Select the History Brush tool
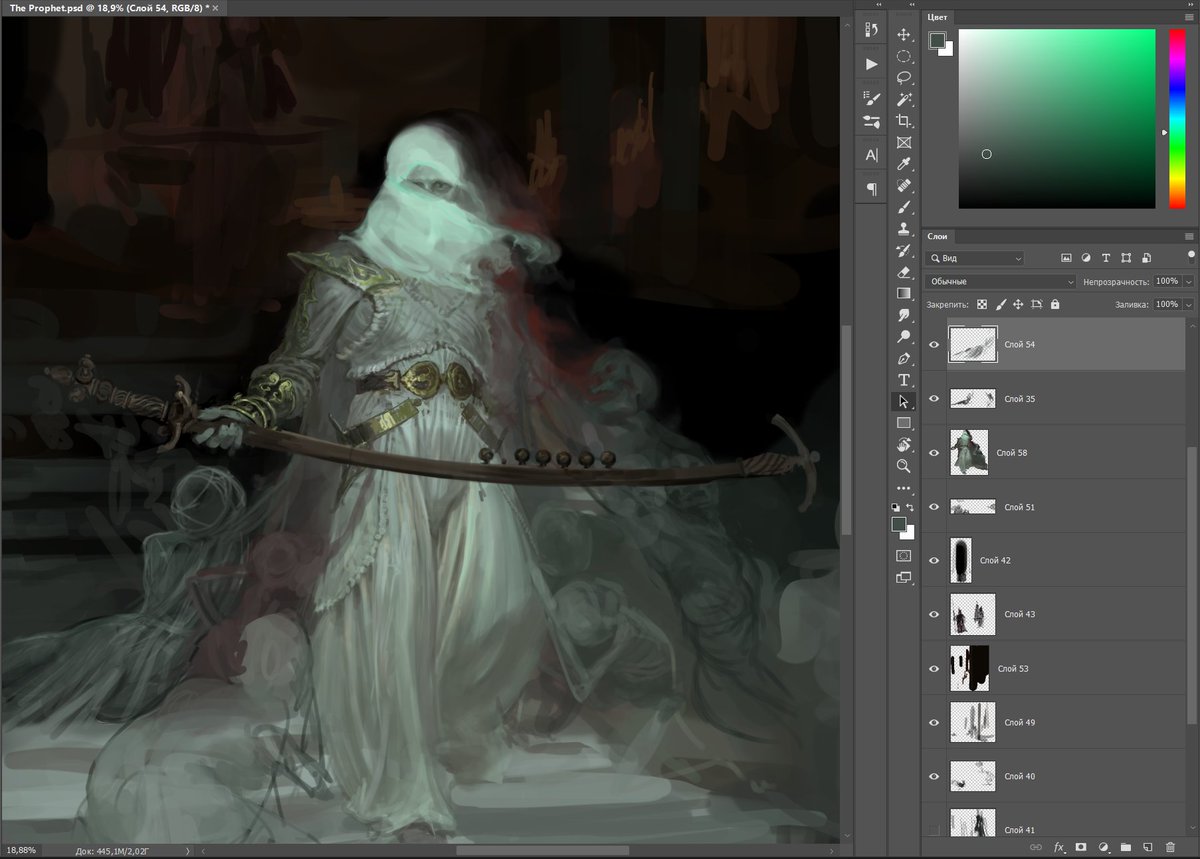The width and height of the screenshot is (1200, 859). [x=904, y=250]
